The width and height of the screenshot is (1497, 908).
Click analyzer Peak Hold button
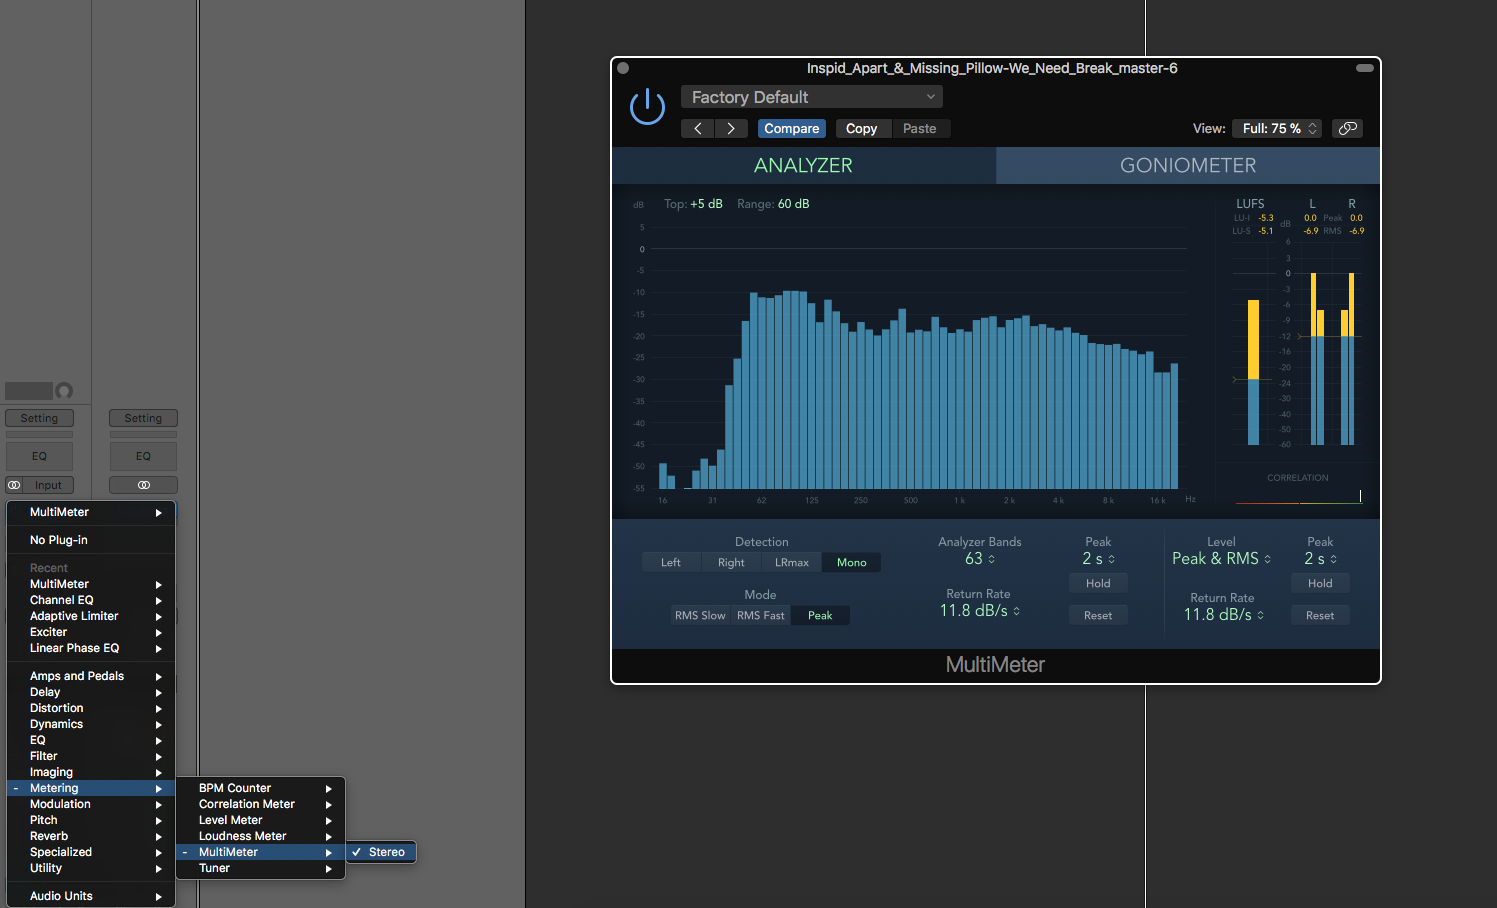[x=1098, y=583]
